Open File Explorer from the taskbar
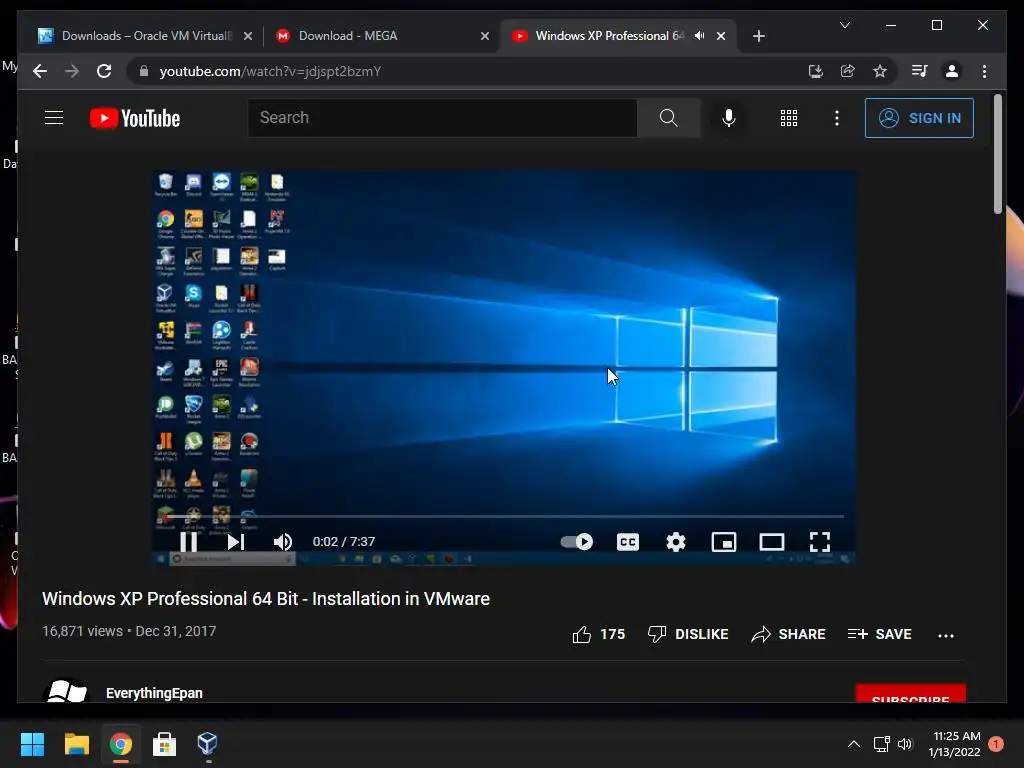The height and width of the screenshot is (768, 1024). tap(76, 744)
